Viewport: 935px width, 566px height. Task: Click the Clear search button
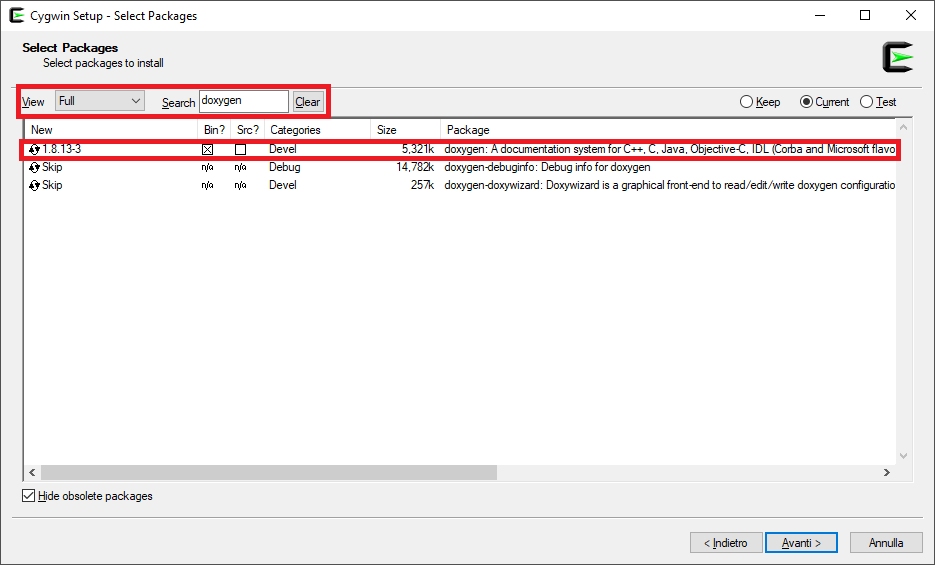coord(308,102)
